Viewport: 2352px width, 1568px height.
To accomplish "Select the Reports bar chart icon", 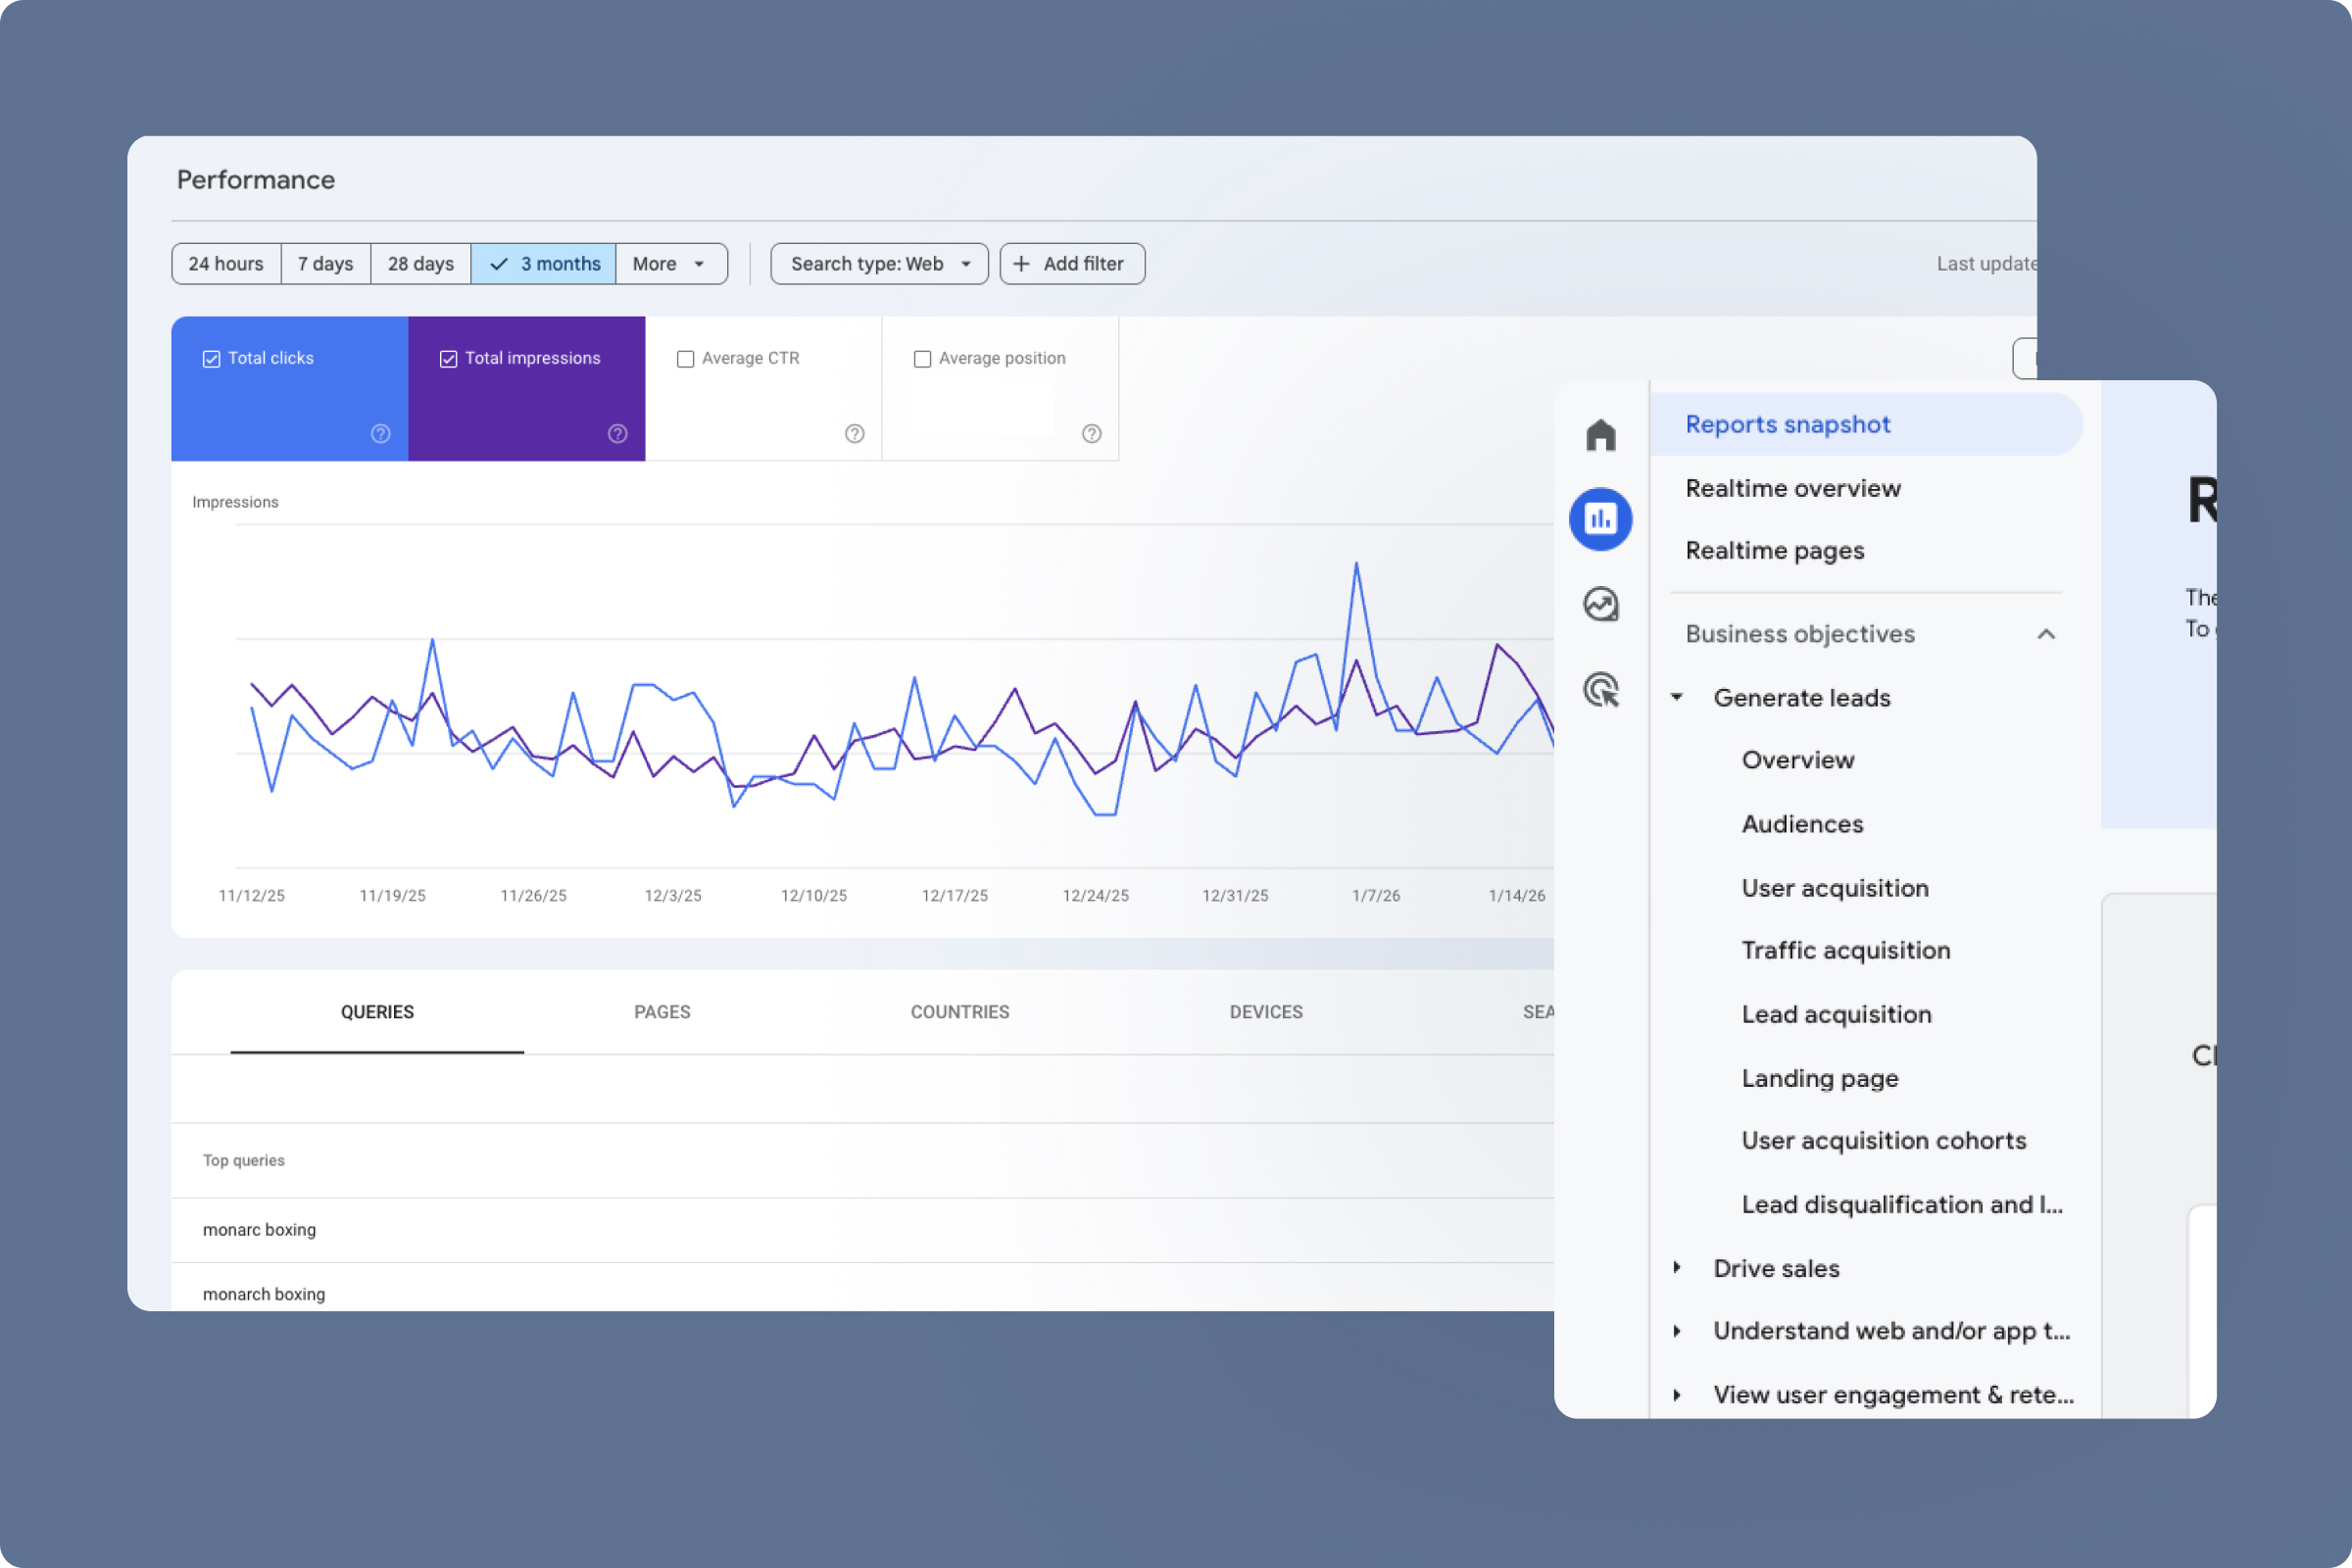I will (1600, 519).
